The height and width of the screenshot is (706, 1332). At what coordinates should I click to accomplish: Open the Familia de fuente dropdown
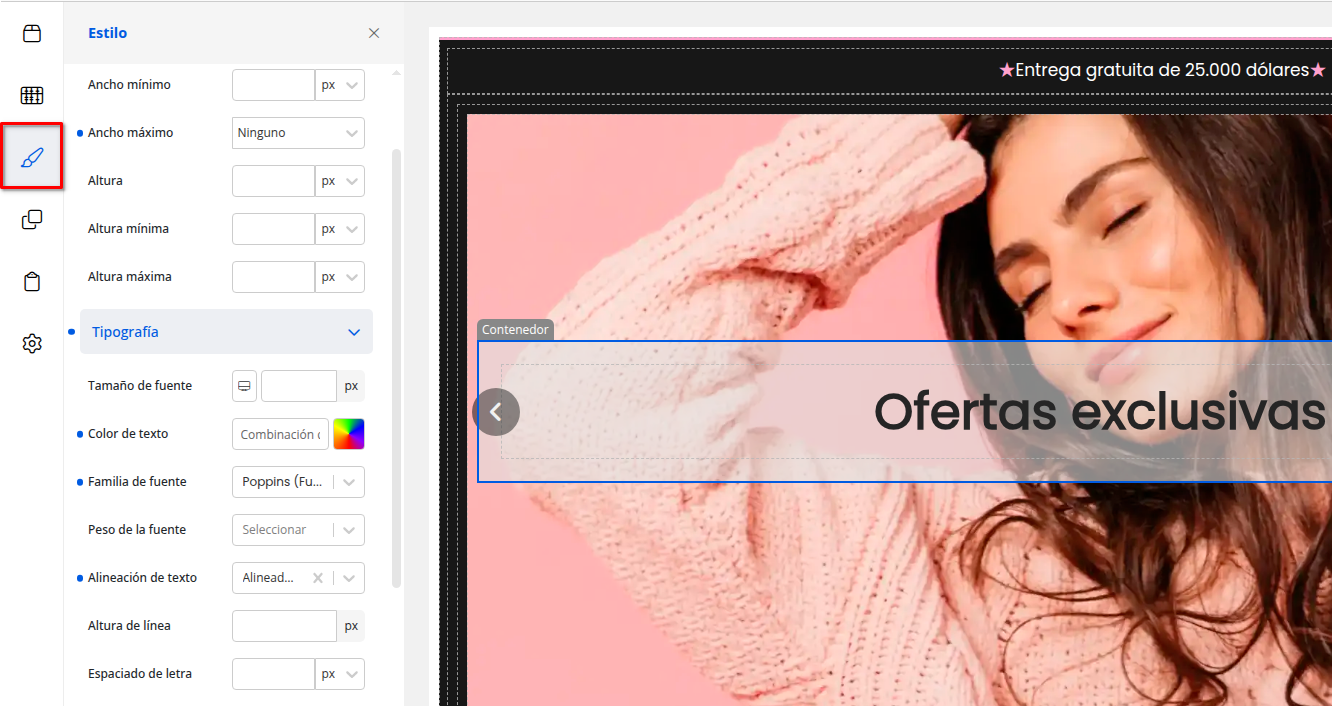click(298, 482)
